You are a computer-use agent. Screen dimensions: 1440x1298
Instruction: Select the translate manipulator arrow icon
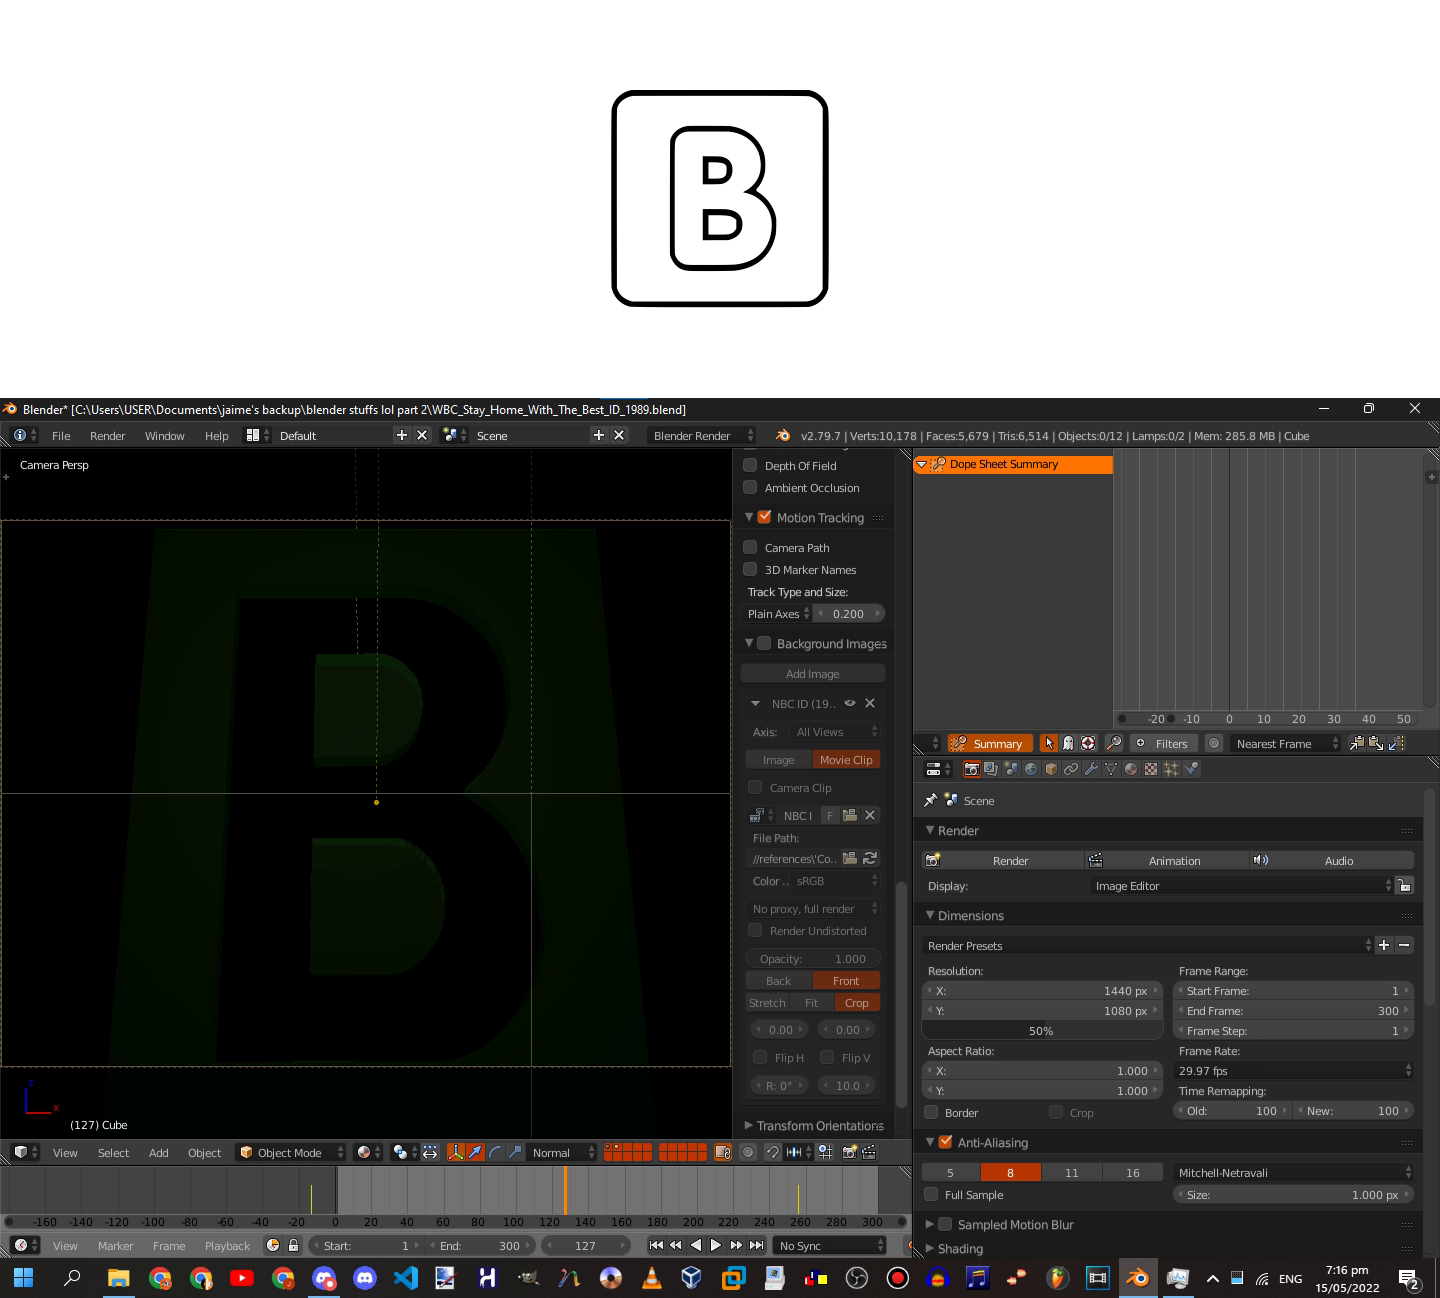[475, 1152]
